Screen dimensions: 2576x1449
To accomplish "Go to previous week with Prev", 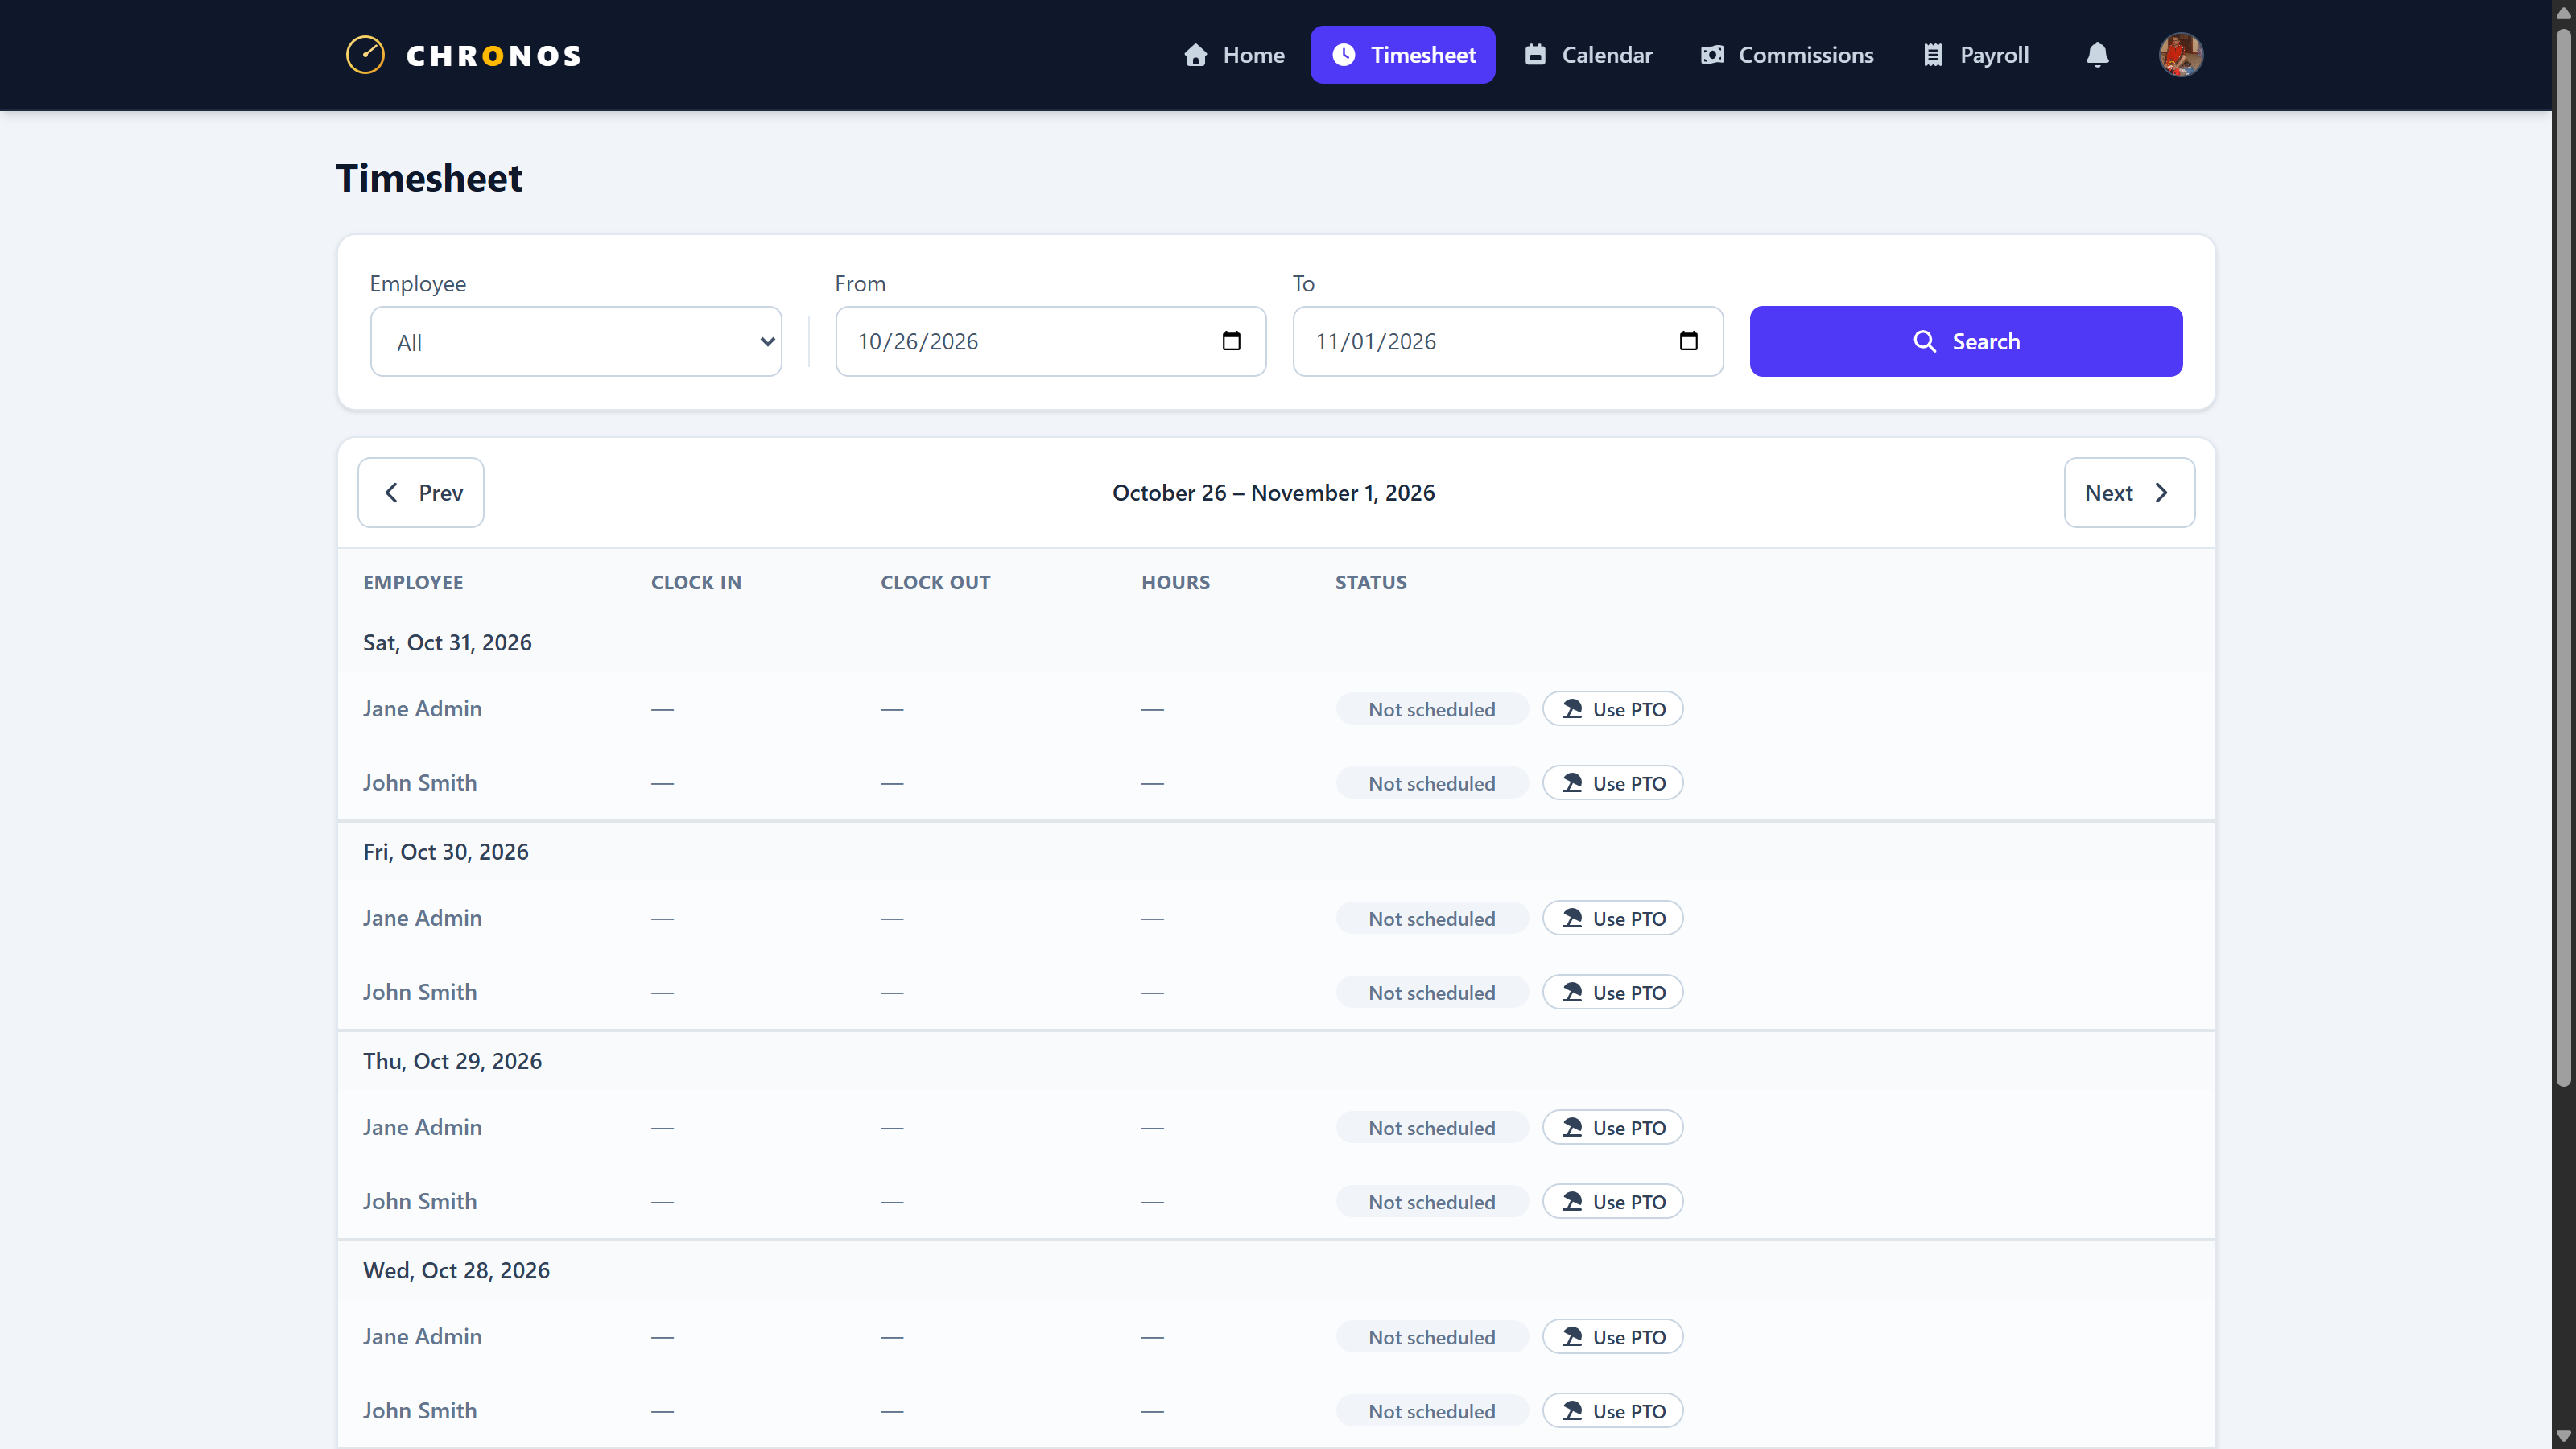I will point(421,493).
